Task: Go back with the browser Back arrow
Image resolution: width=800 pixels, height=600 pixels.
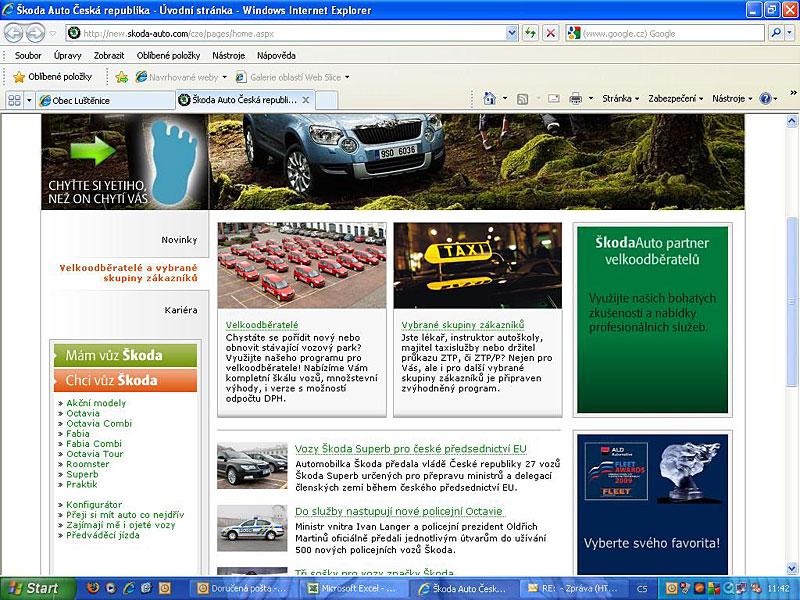Action: (14, 34)
